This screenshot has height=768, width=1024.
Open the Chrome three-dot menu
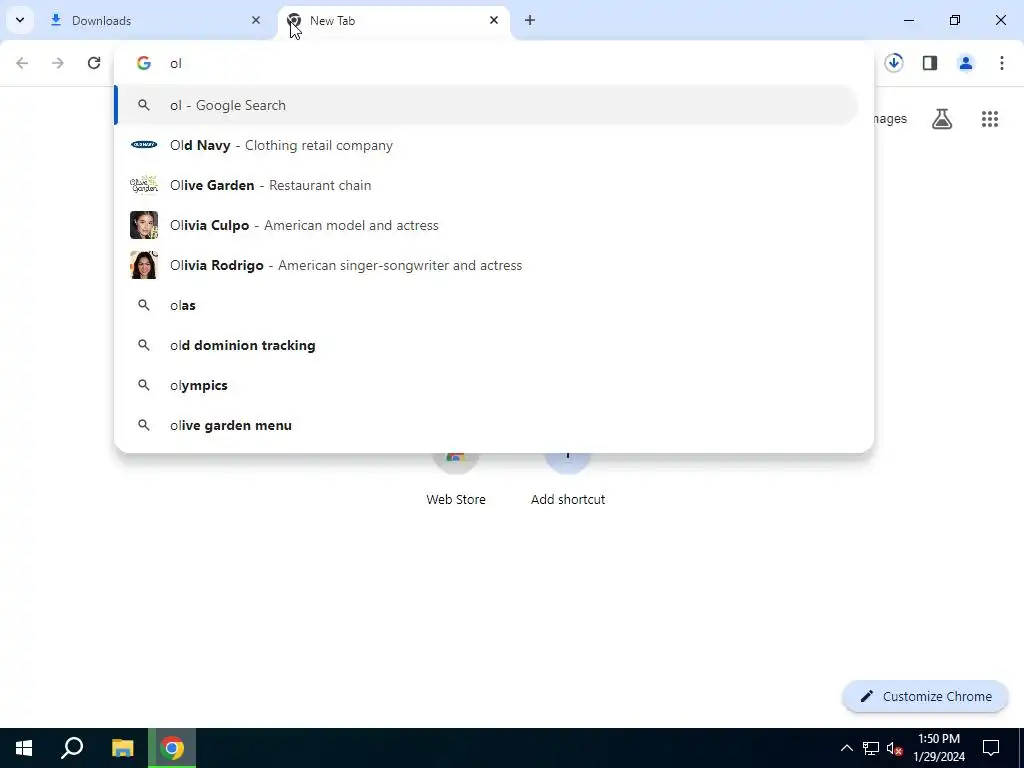point(1002,63)
